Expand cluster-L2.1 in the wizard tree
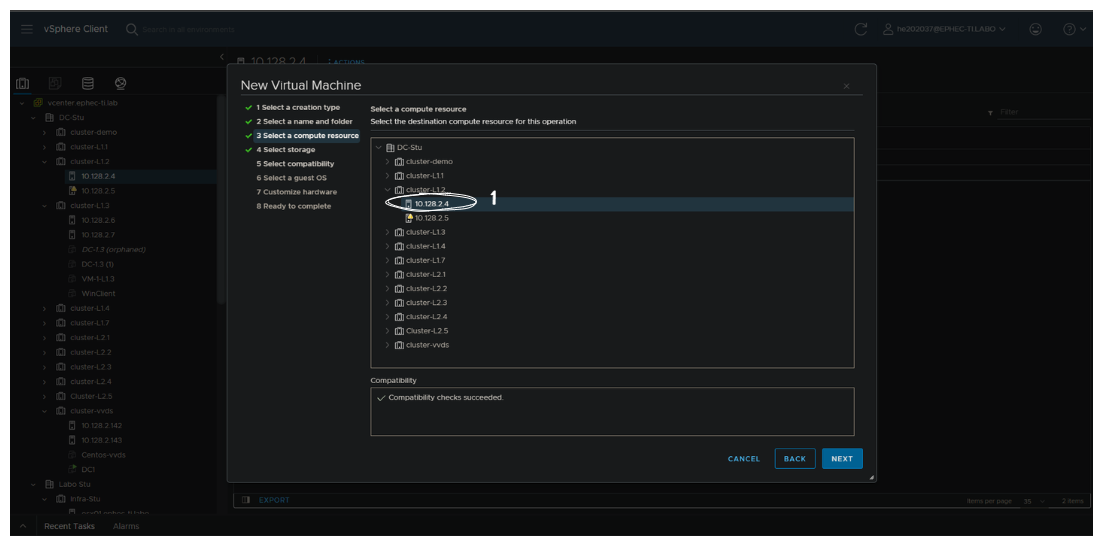 [x=387, y=274]
